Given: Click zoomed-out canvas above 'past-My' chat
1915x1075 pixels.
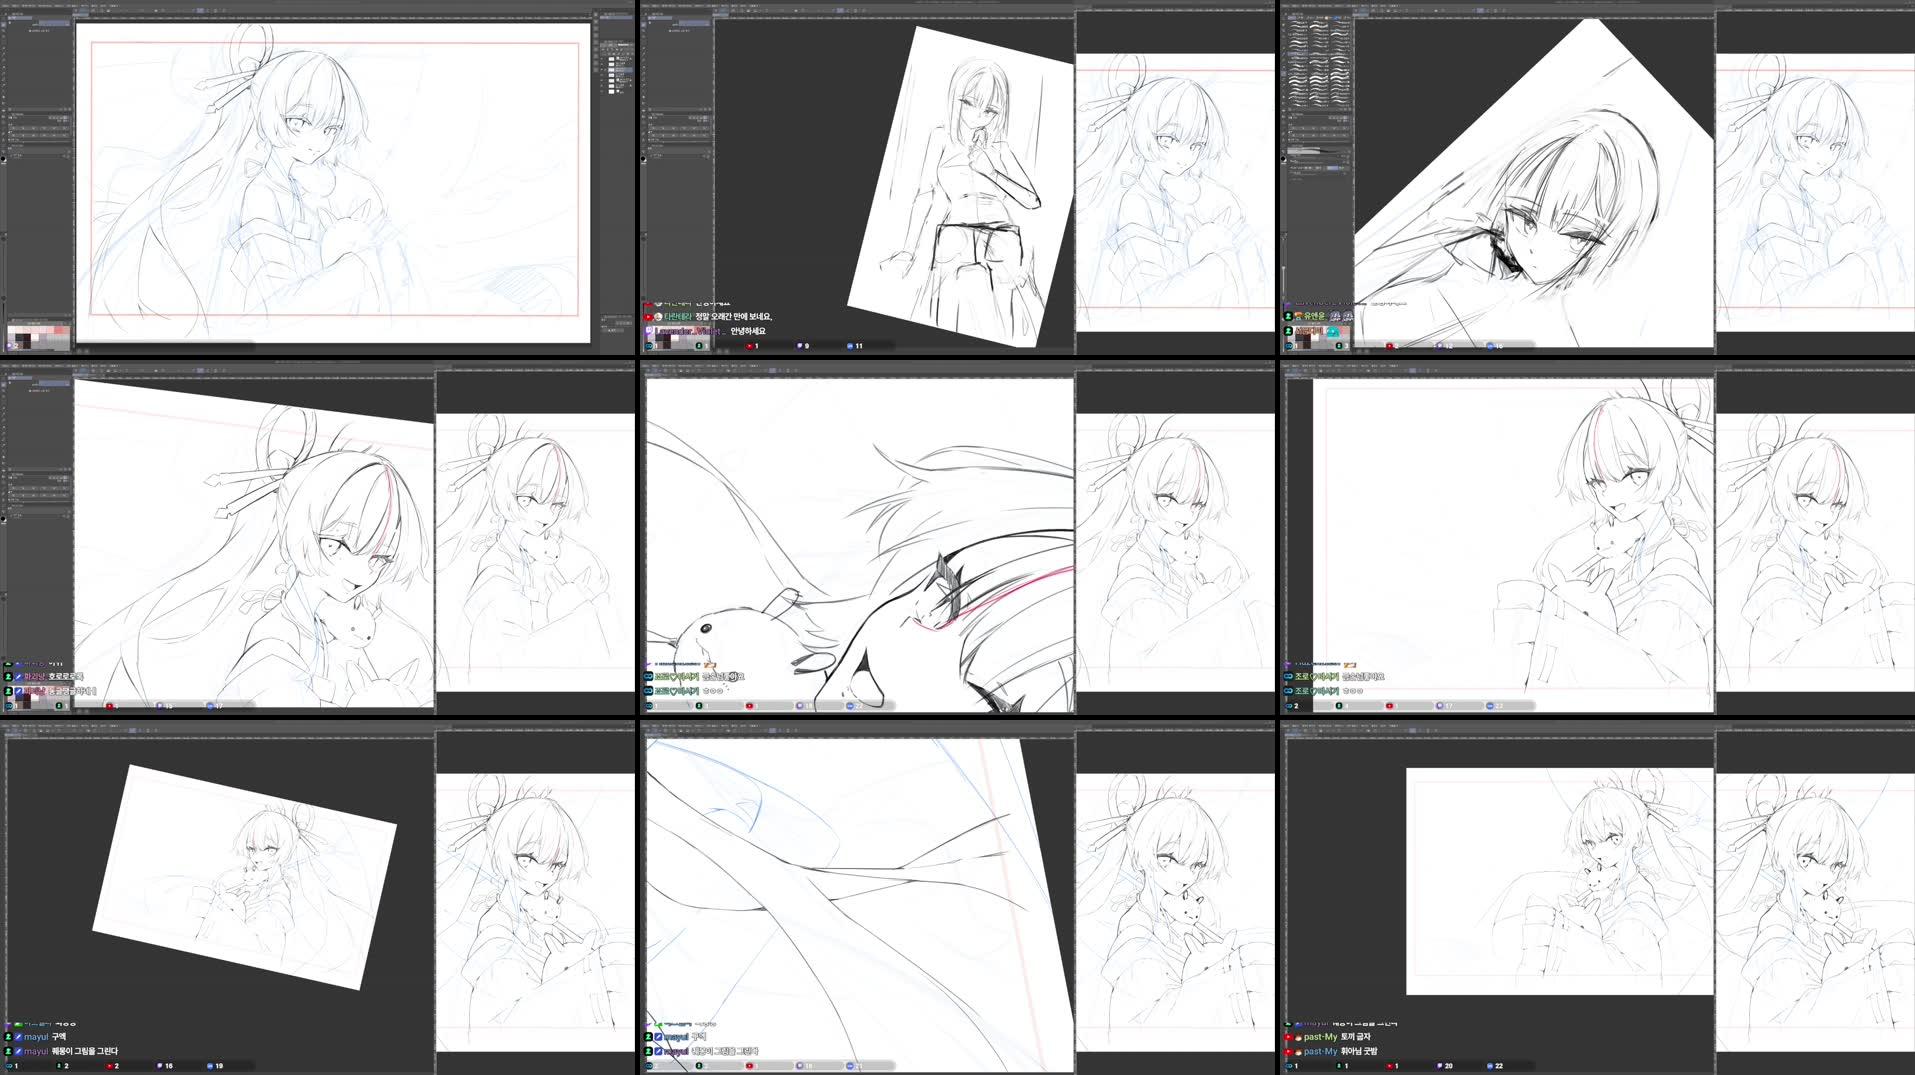Looking at the screenshot, I should point(1560,881).
